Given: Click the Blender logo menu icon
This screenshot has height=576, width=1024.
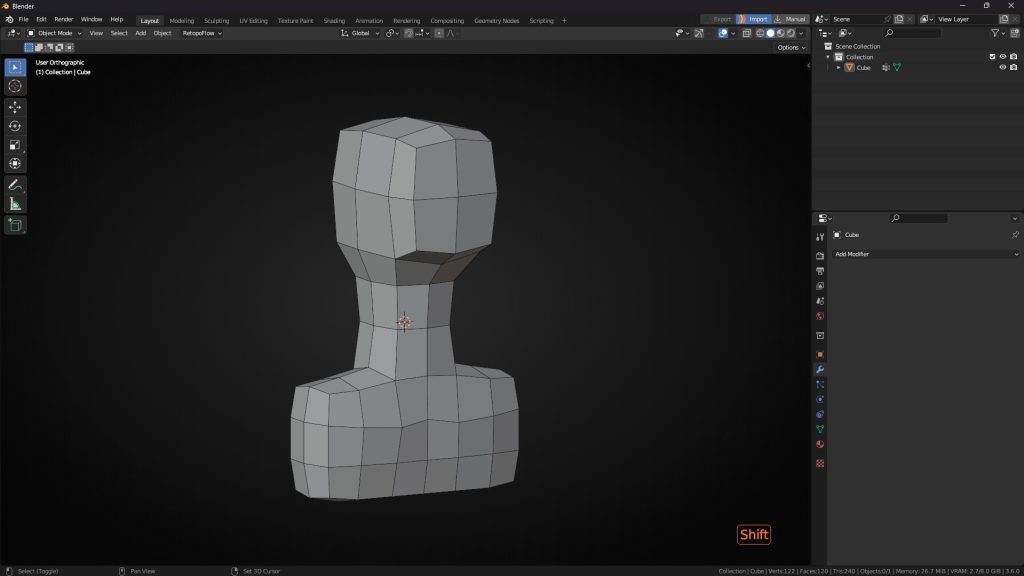Looking at the screenshot, I should pyautogui.click(x=9, y=20).
